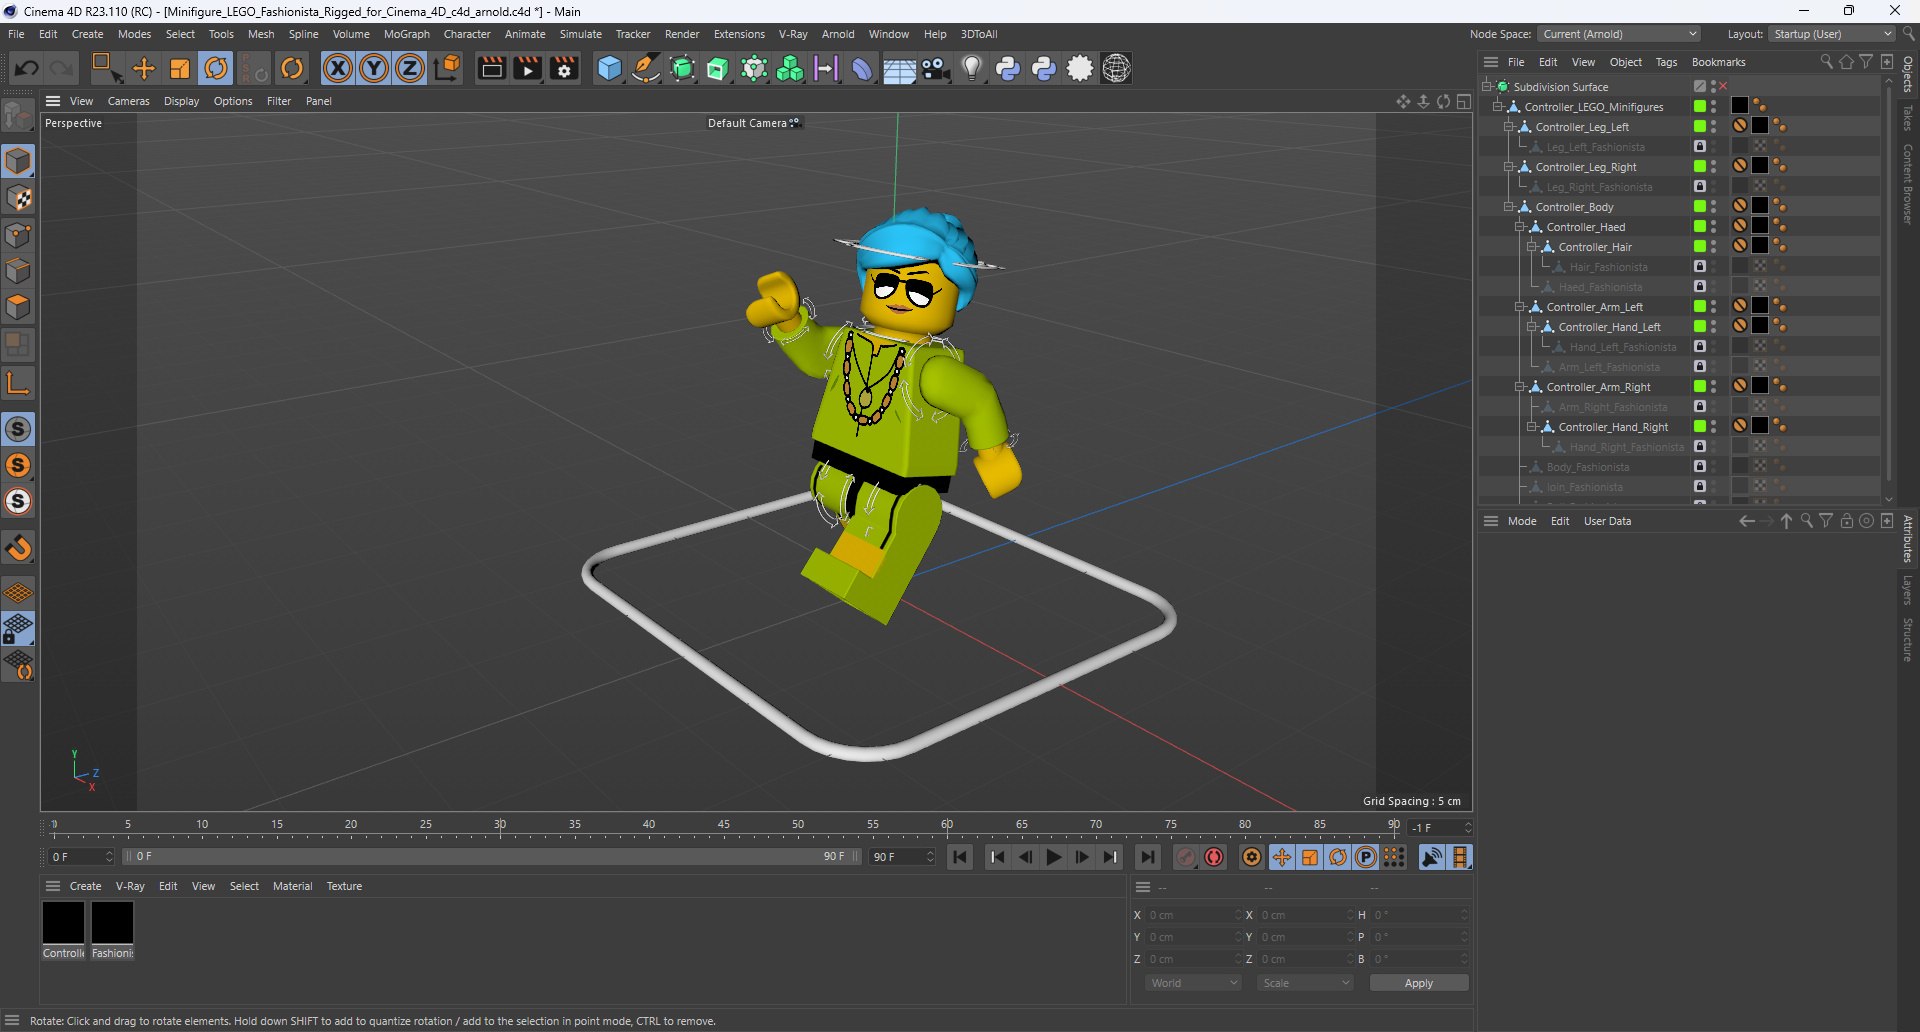Add a Camera object icon
This screenshot has width=1920, height=1032.
click(x=935, y=68)
